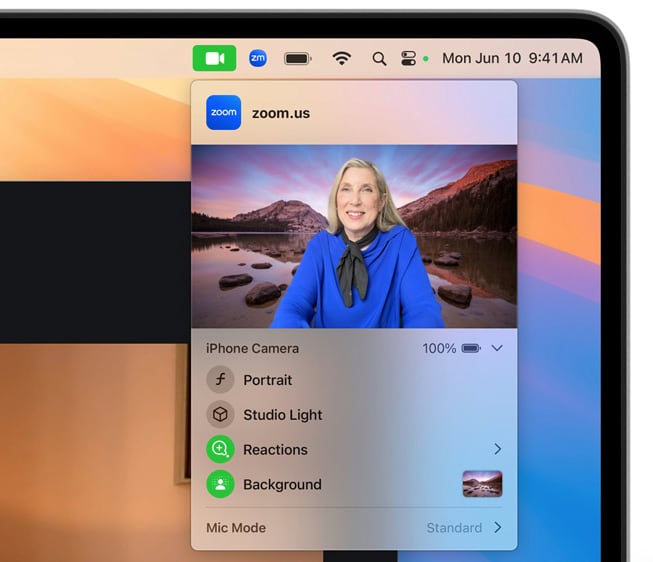Click the Portrait label
653x562 pixels.
268,380
